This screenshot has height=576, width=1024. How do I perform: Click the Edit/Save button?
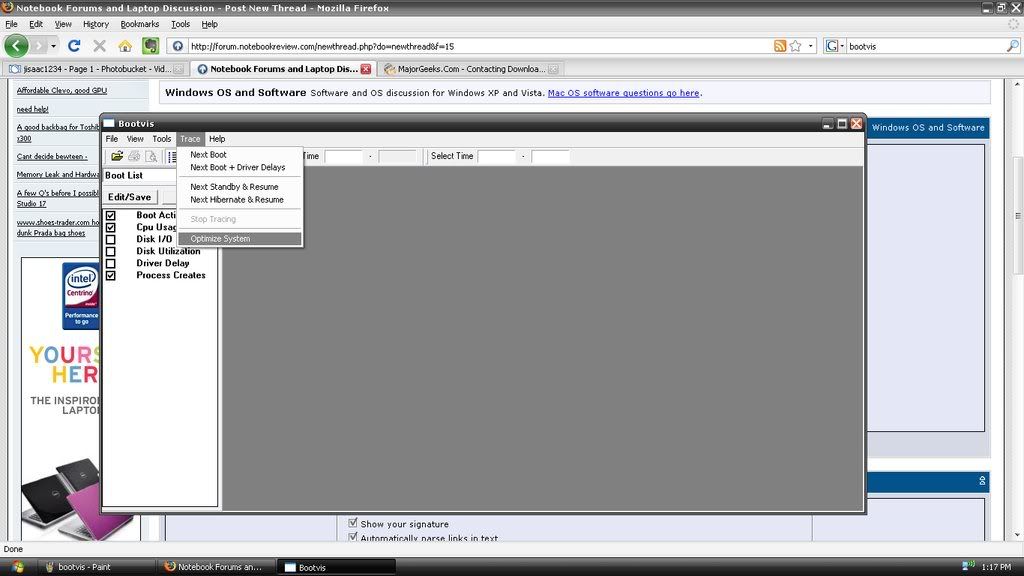[x=129, y=197]
